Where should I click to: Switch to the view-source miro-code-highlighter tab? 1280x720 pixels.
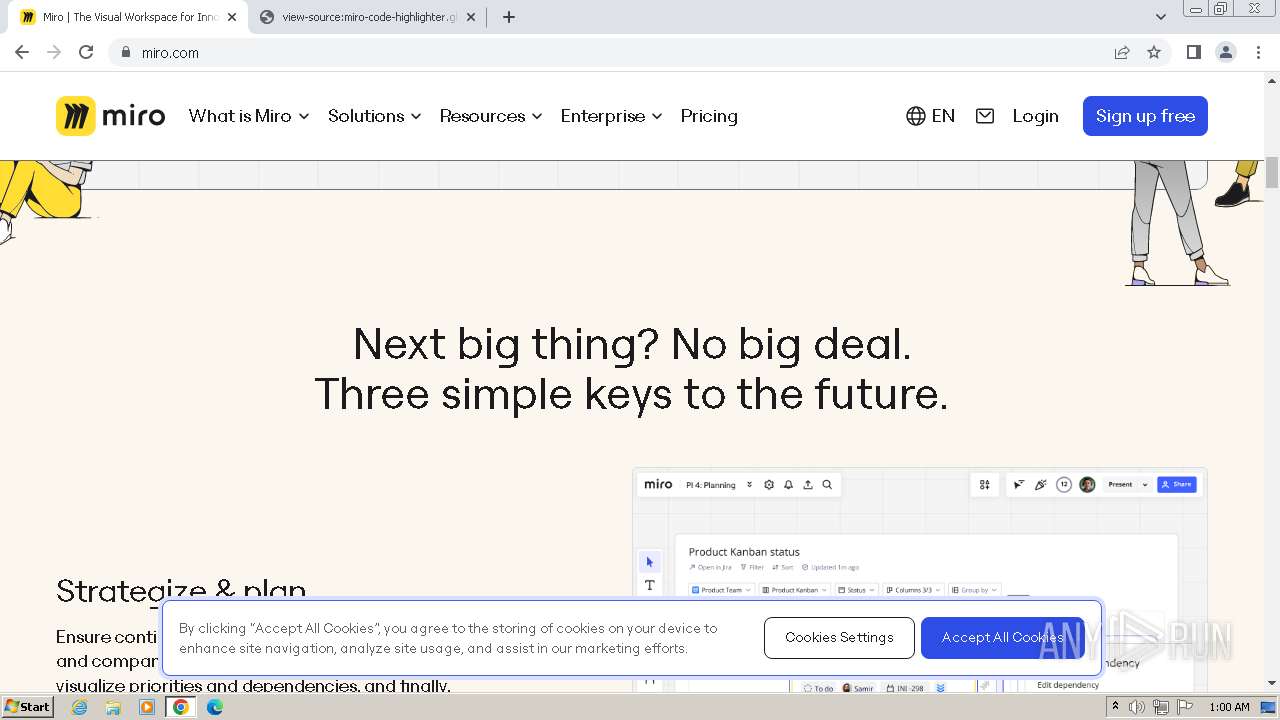pos(365,17)
